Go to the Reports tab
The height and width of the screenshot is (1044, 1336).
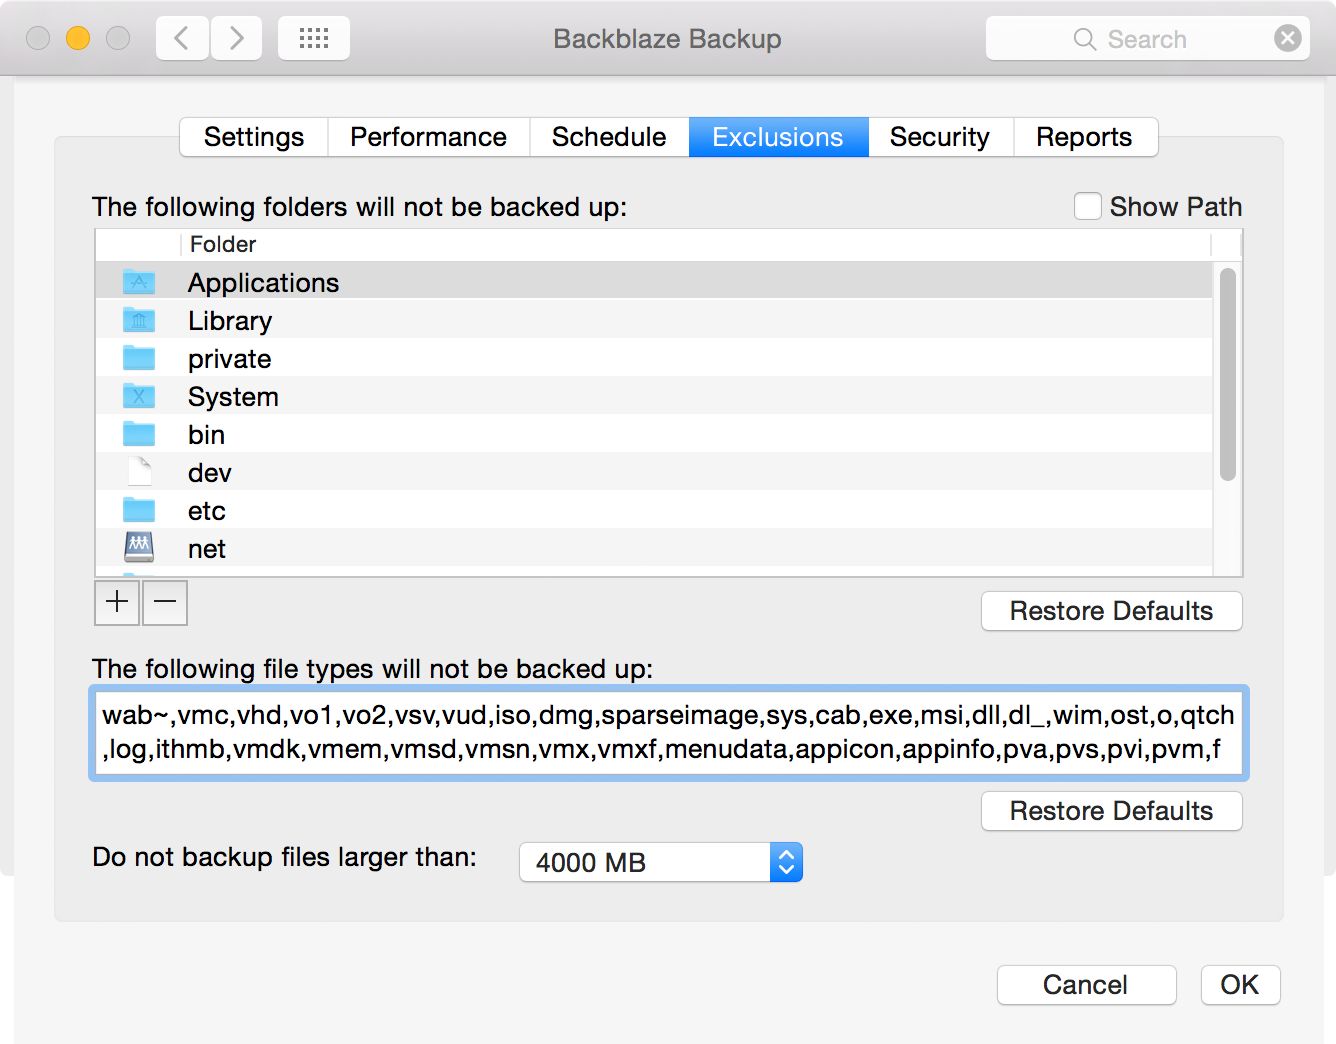point(1084,137)
